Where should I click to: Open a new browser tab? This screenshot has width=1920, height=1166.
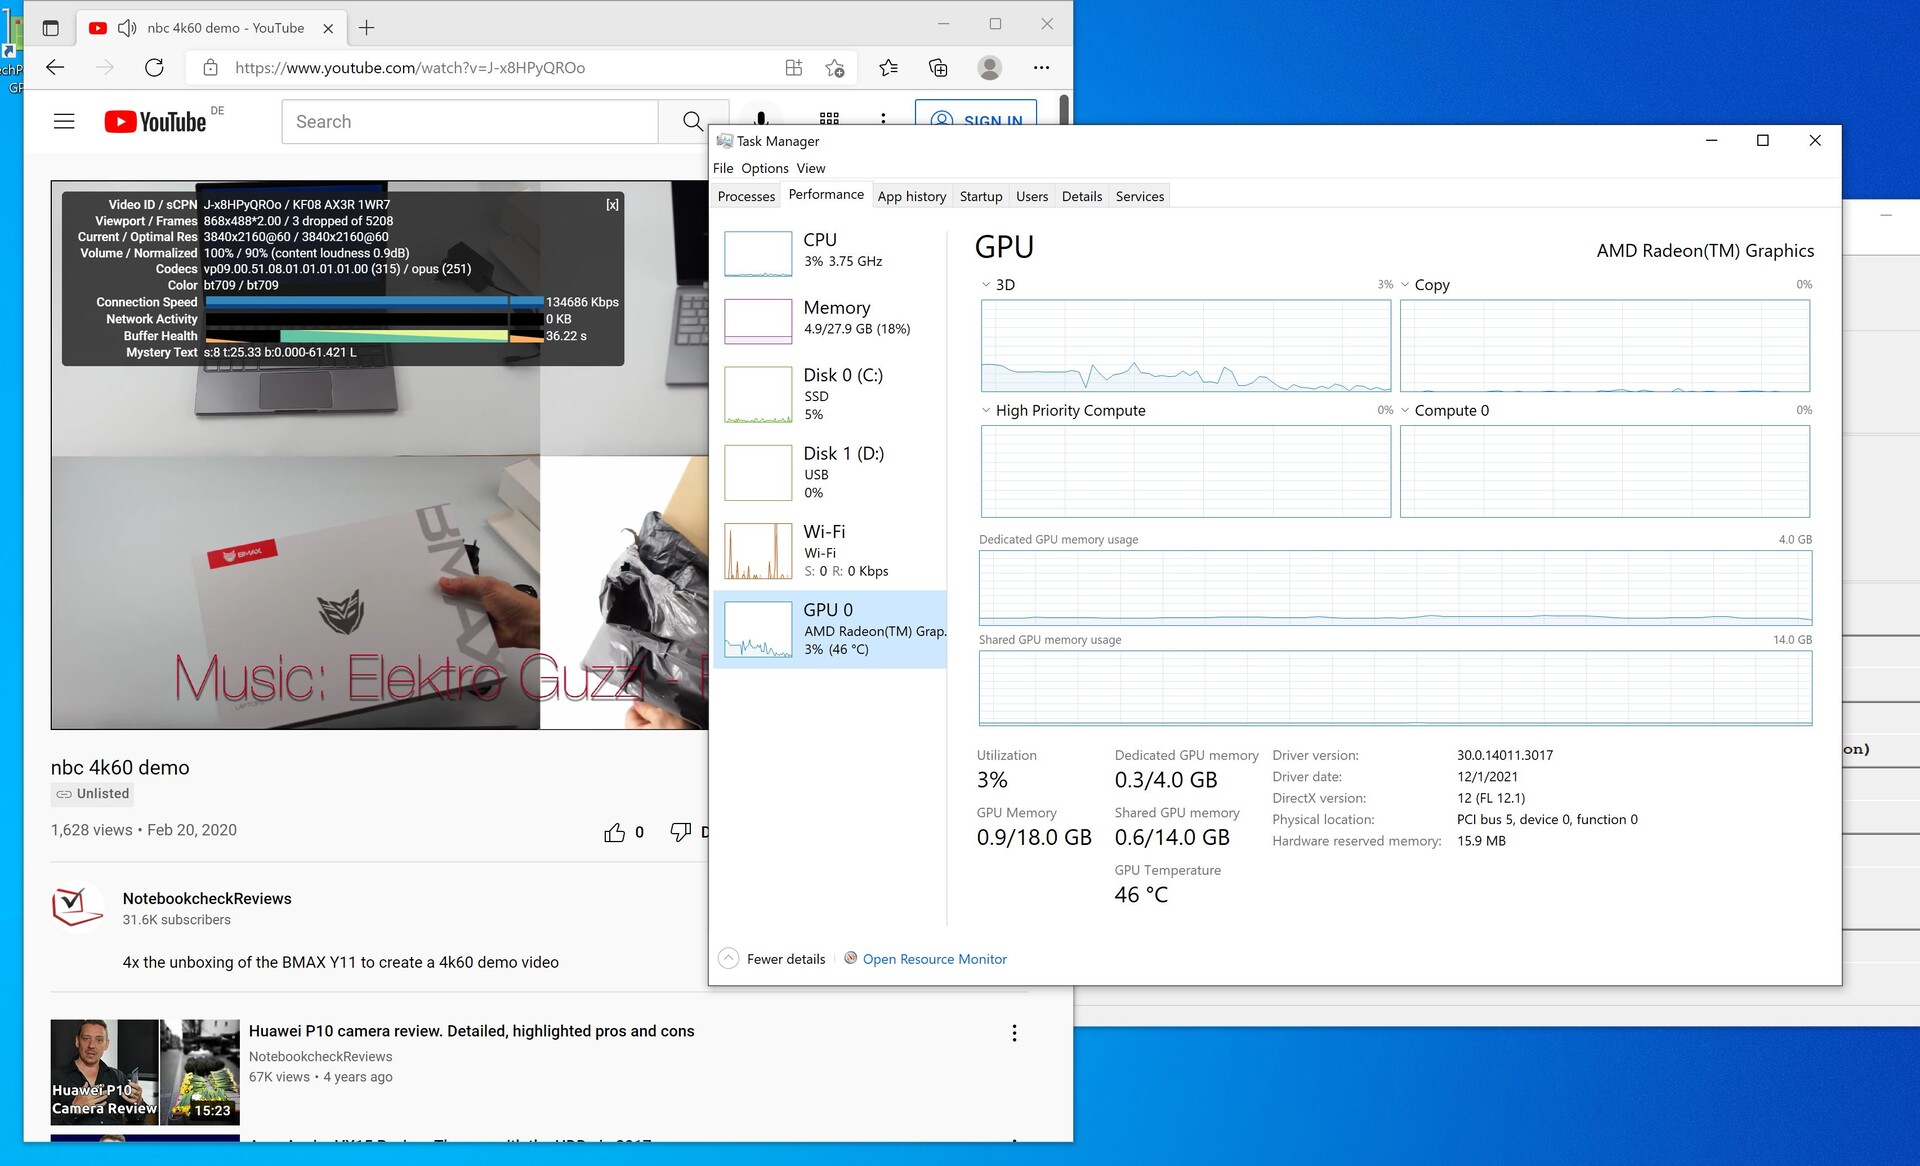pos(366,28)
